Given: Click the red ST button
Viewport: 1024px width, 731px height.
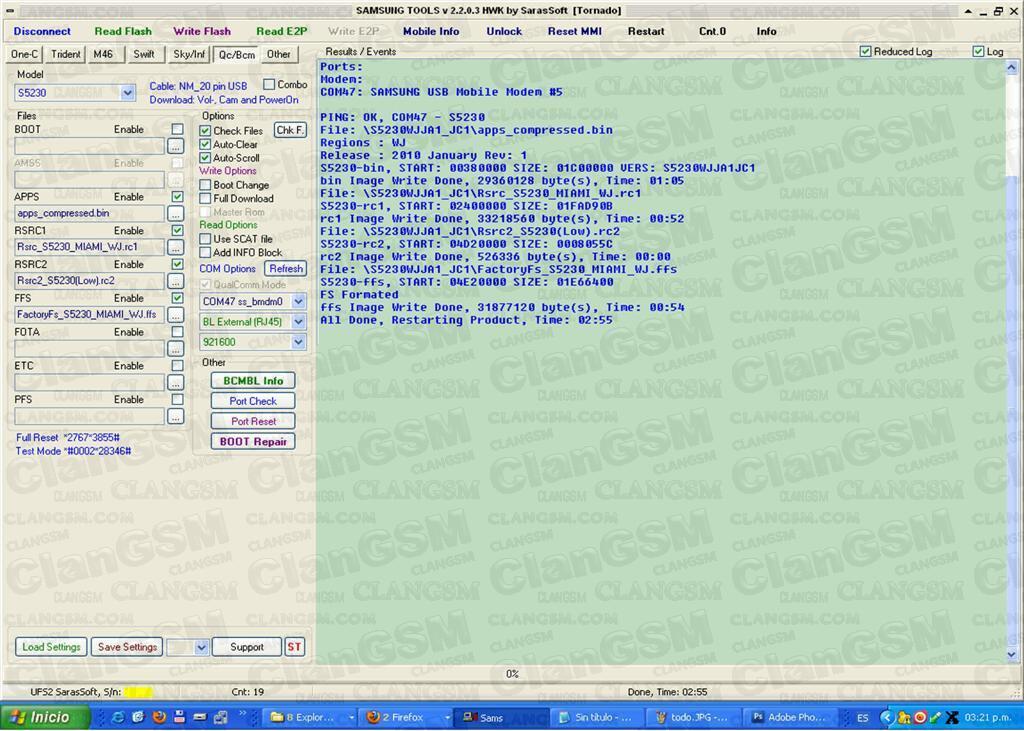Looking at the screenshot, I should [295, 647].
